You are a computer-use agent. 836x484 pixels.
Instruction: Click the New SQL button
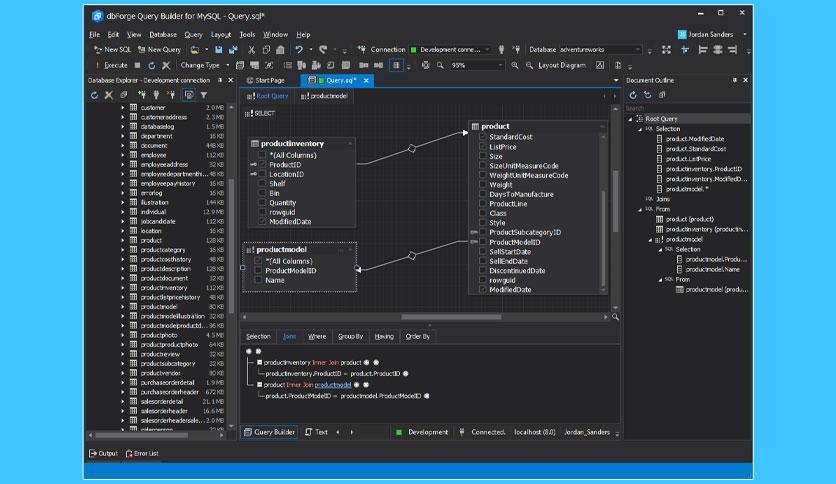pyautogui.click(x=112, y=50)
